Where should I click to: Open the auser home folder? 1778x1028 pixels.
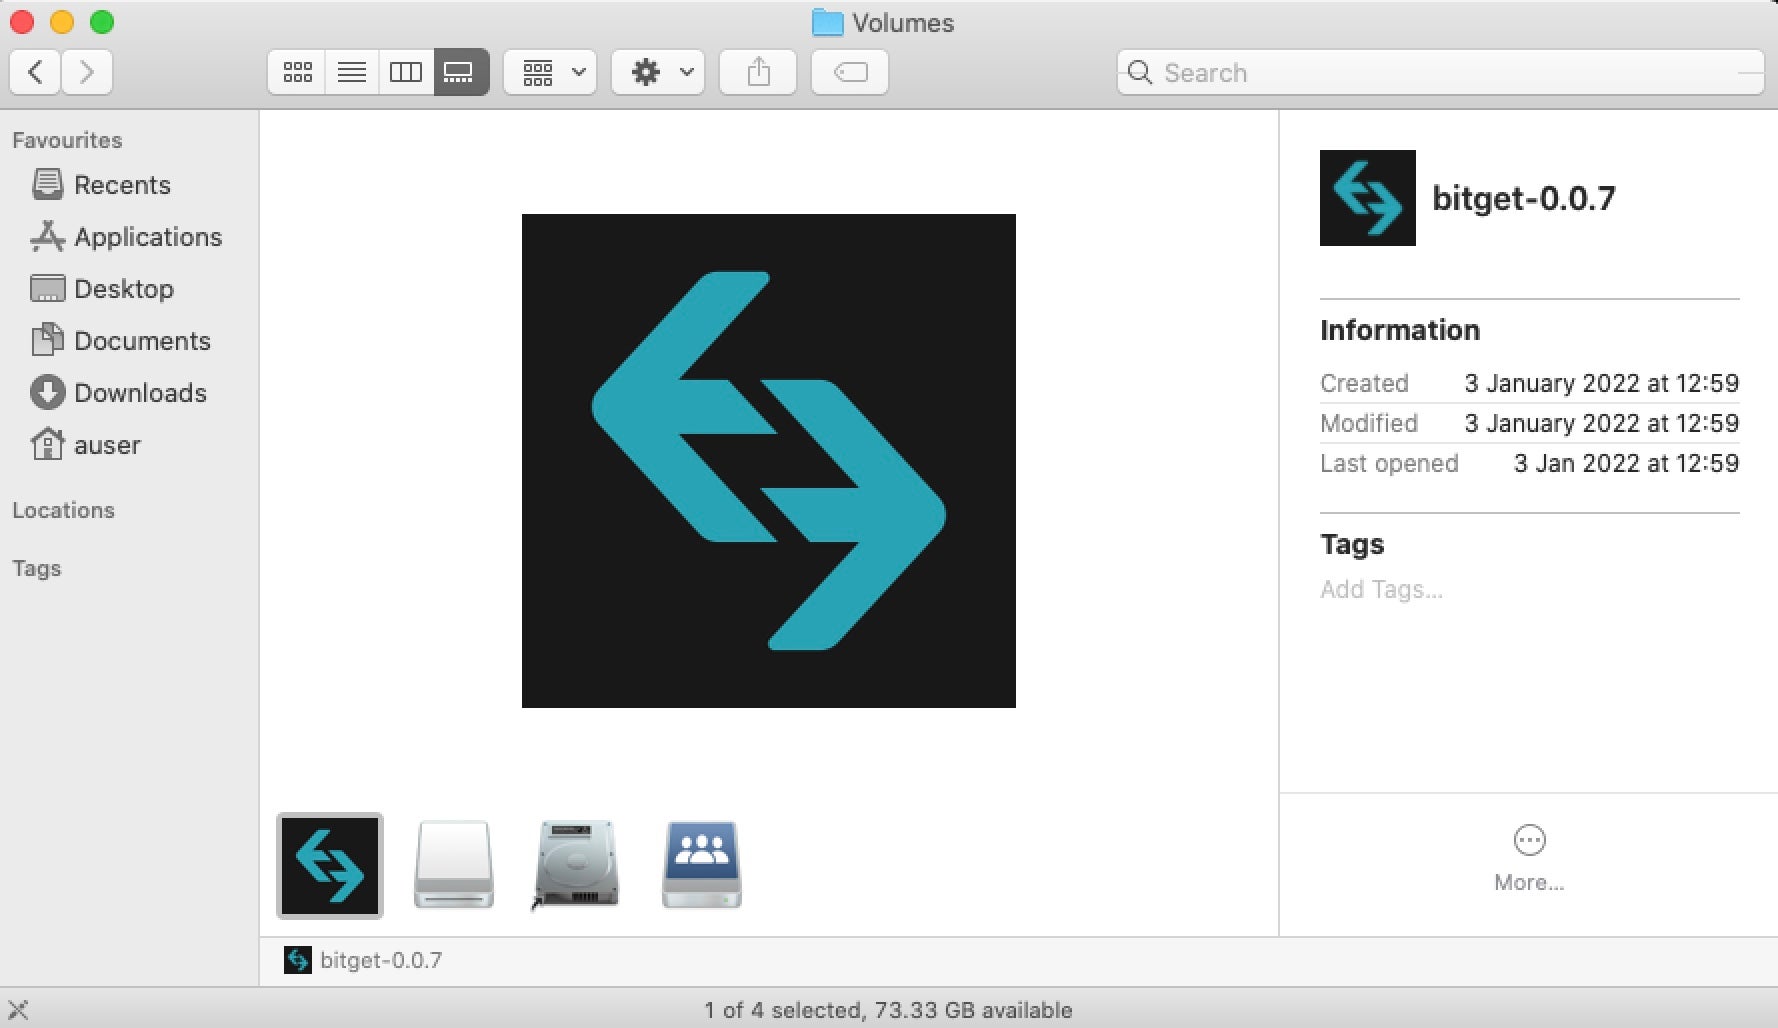(107, 445)
